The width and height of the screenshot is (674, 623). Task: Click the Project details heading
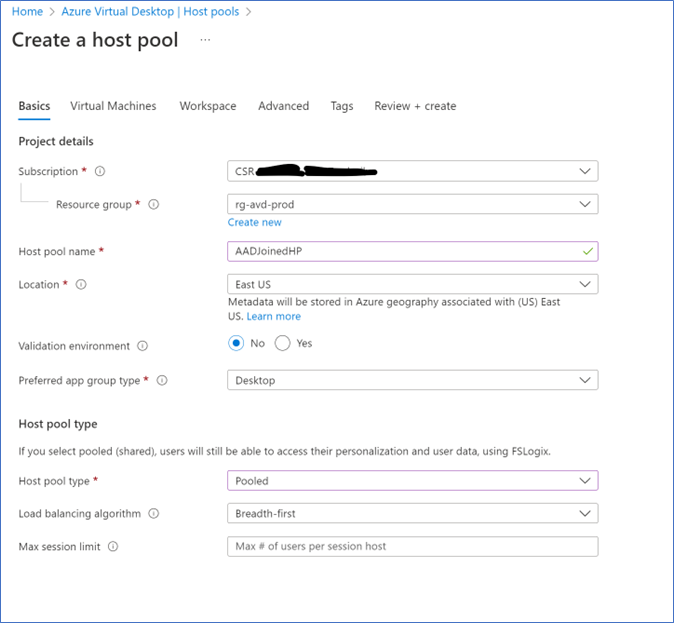coord(56,141)
